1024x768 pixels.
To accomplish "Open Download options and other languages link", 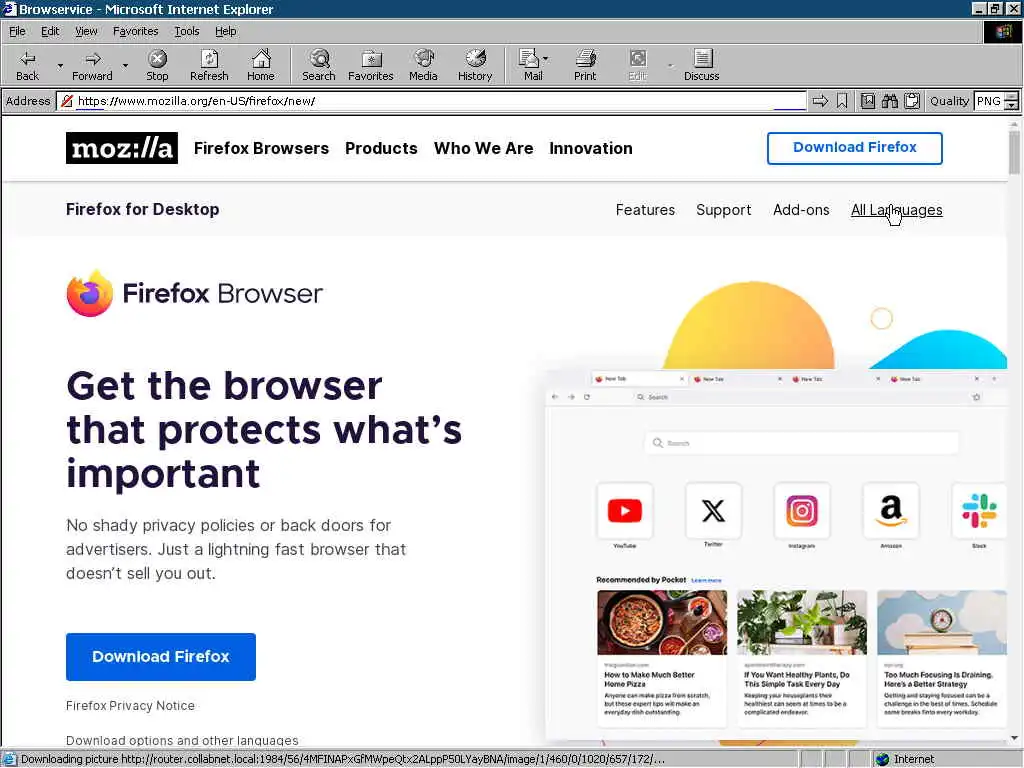I will 182,740.
